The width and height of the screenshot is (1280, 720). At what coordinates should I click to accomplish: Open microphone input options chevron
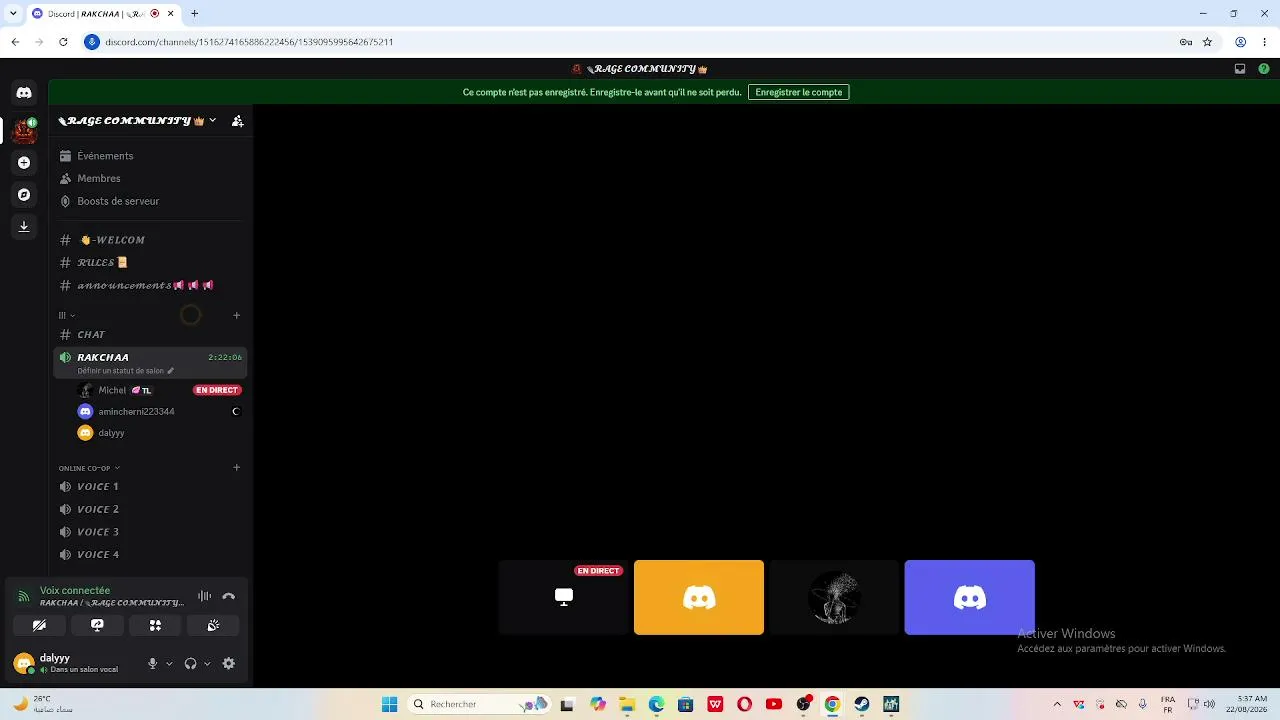coord(169,664)
